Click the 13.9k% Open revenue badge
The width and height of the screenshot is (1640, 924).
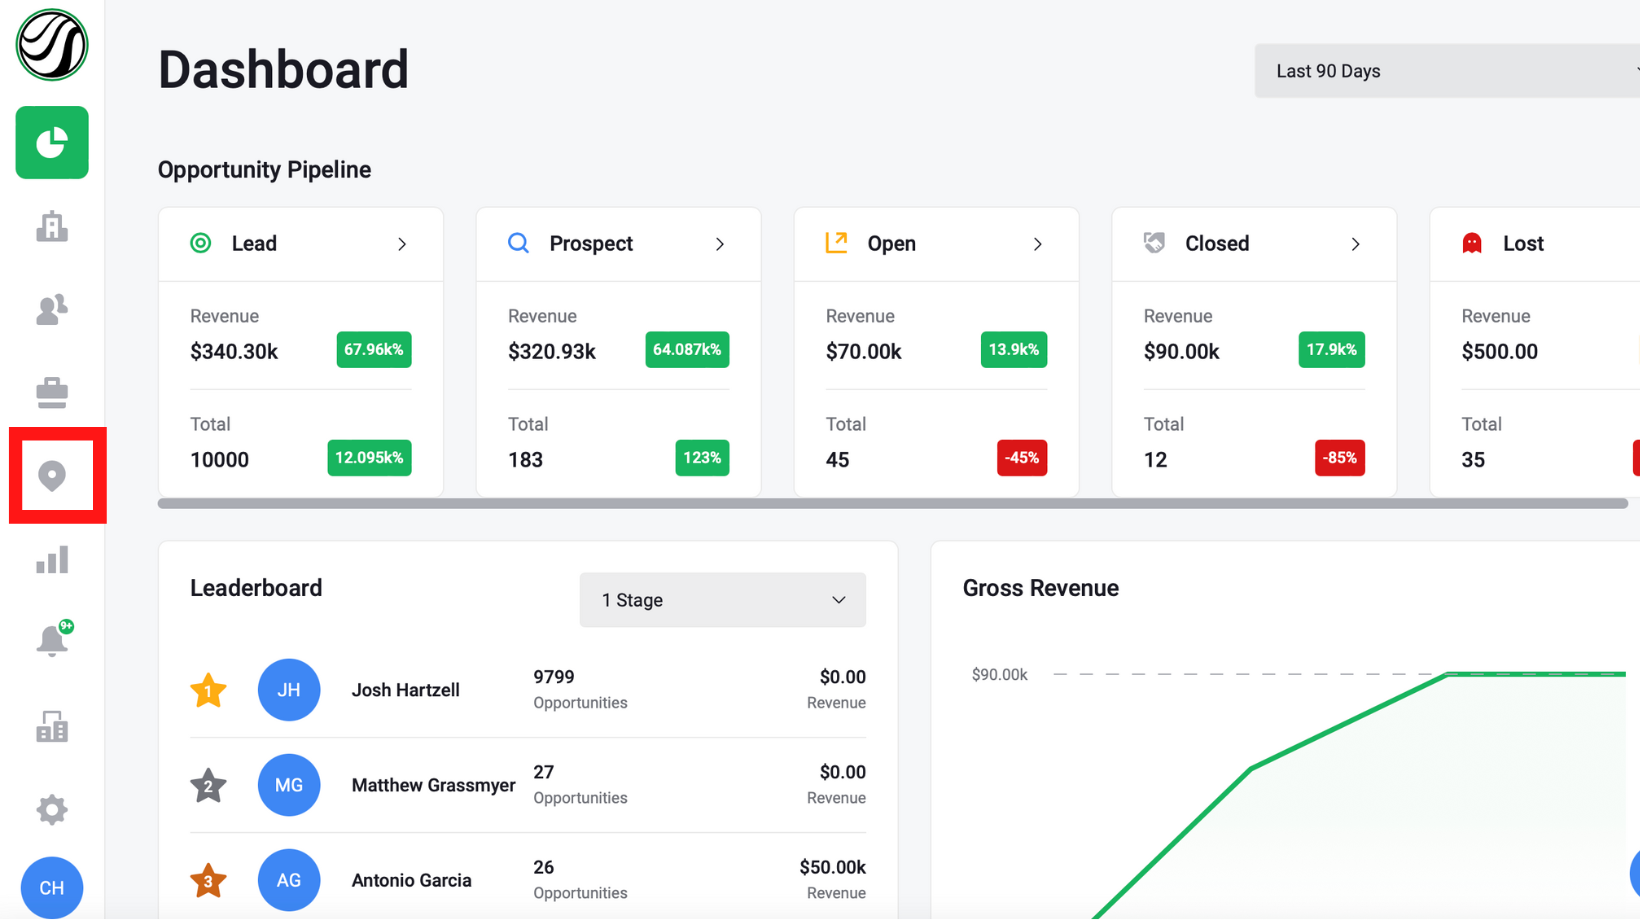click(x=1014, y=350)
